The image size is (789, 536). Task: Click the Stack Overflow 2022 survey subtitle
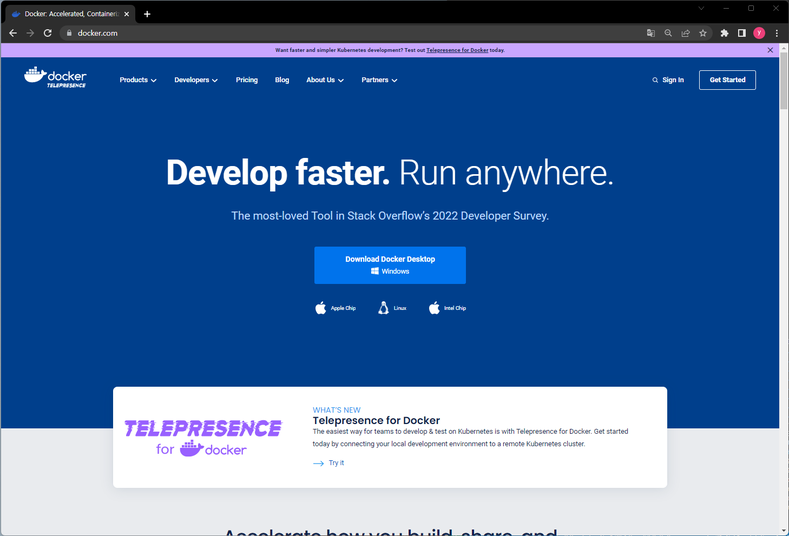(x=390, y=216)
